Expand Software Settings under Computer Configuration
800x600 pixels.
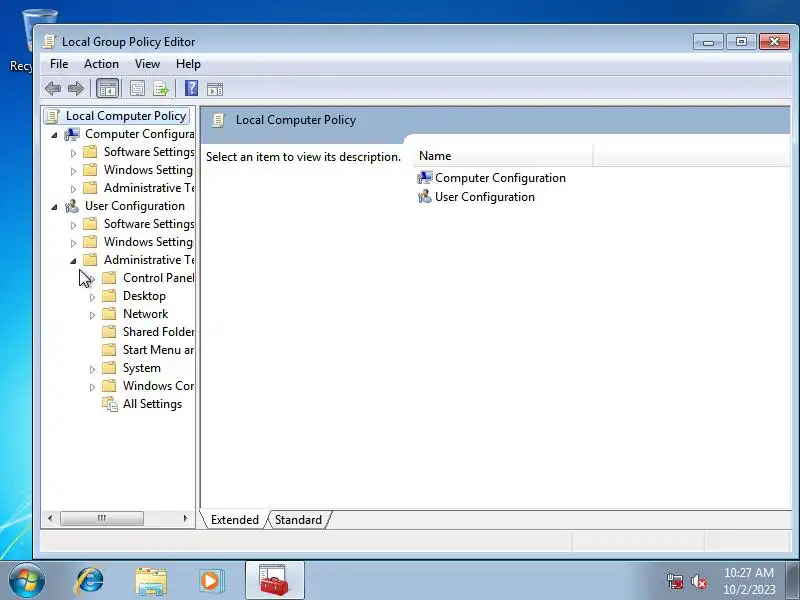click(73, 153)
